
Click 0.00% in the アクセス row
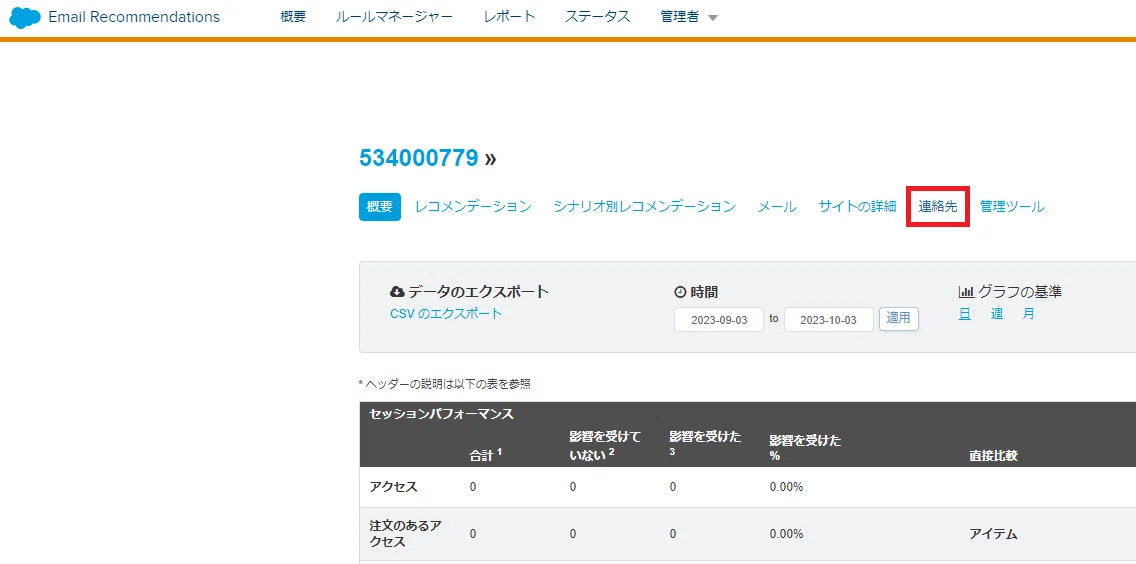click(786, 487)
